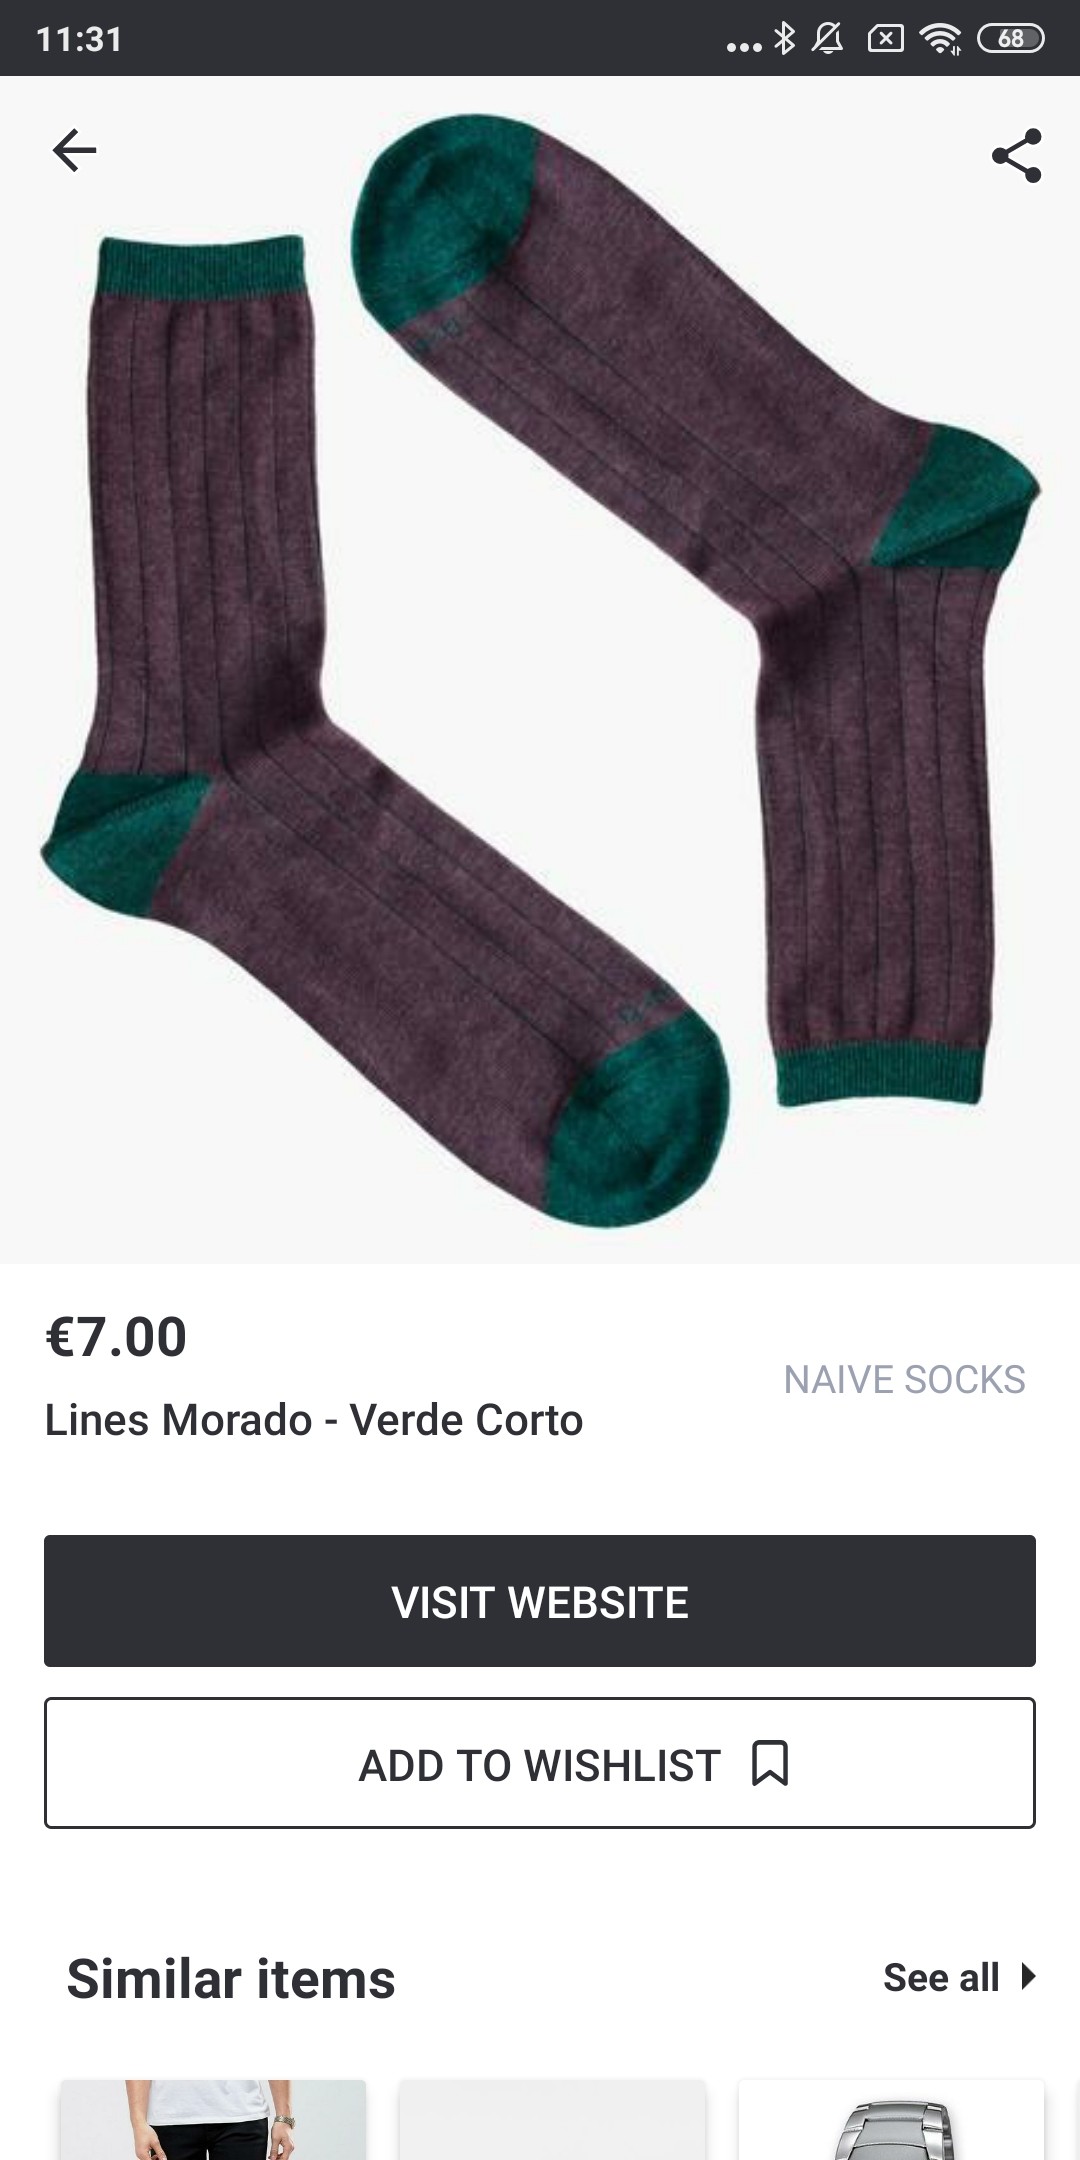Tap the arrow next to See all
Screen dimensions: 1080x2160
[1028, 1977]
